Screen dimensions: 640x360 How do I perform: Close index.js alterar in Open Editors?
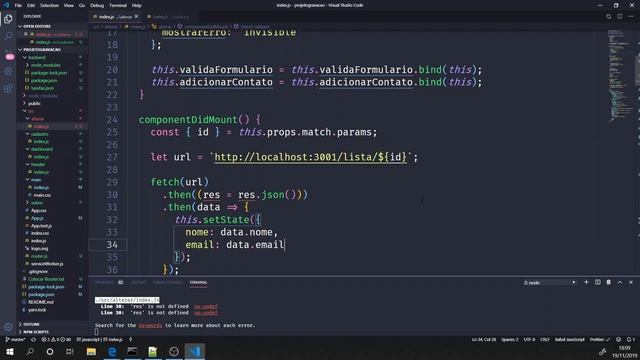pos(26,34)
